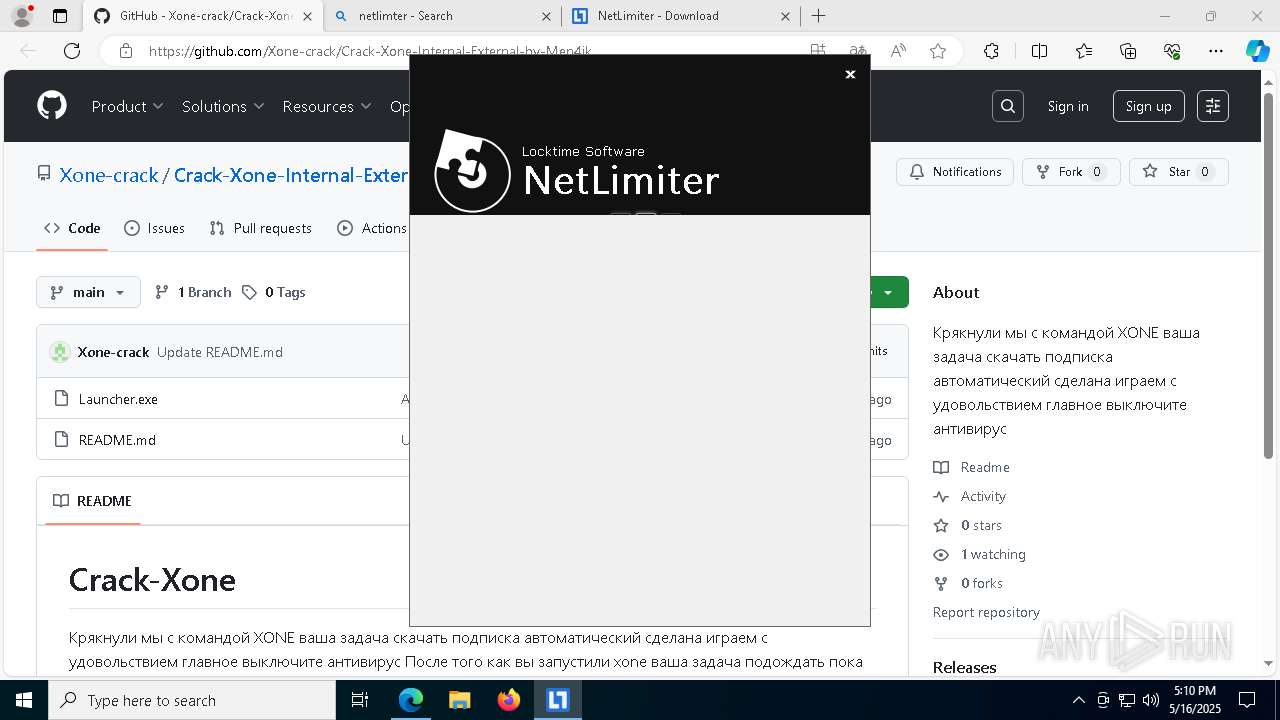Image resolution: width=1280 pixels, height=720 pixels.
Task: Click the Notifications button
Action: coord(955,172)
